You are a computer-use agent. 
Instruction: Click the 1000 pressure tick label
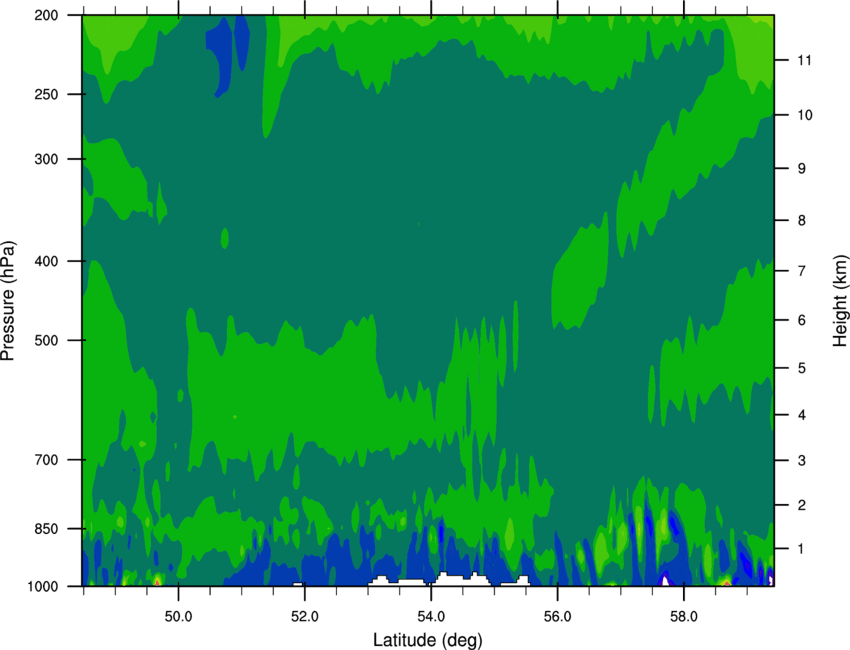[42, 587]
